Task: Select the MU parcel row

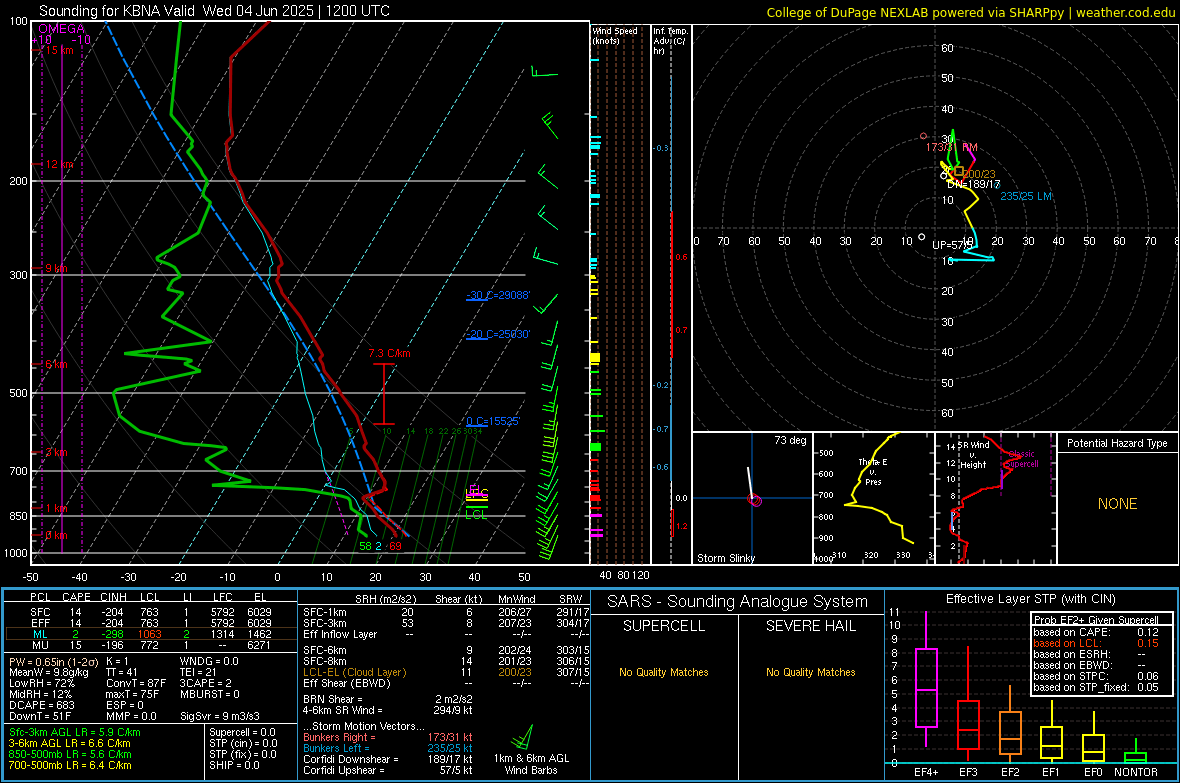Action: coord(151,645)
